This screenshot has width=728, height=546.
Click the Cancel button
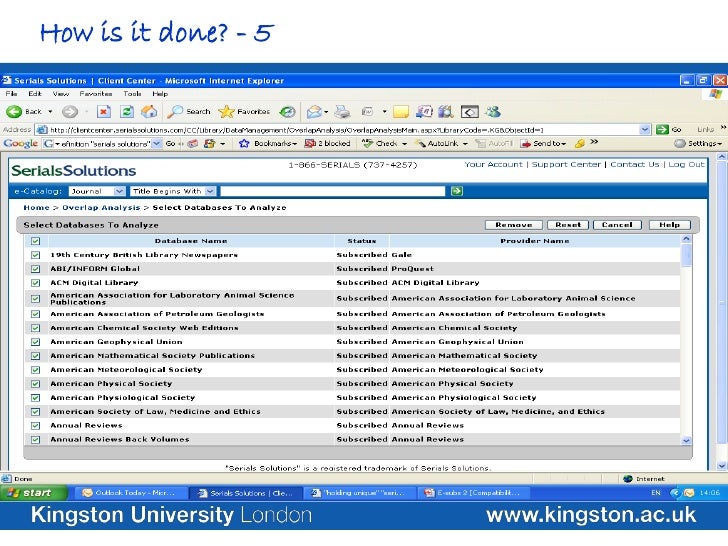point(617,225)
